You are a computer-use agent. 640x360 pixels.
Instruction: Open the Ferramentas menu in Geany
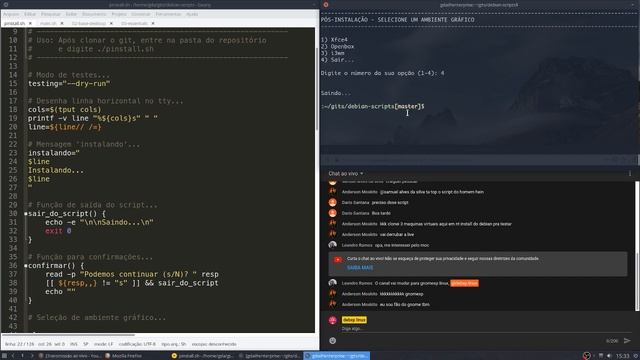coord(168,14)
